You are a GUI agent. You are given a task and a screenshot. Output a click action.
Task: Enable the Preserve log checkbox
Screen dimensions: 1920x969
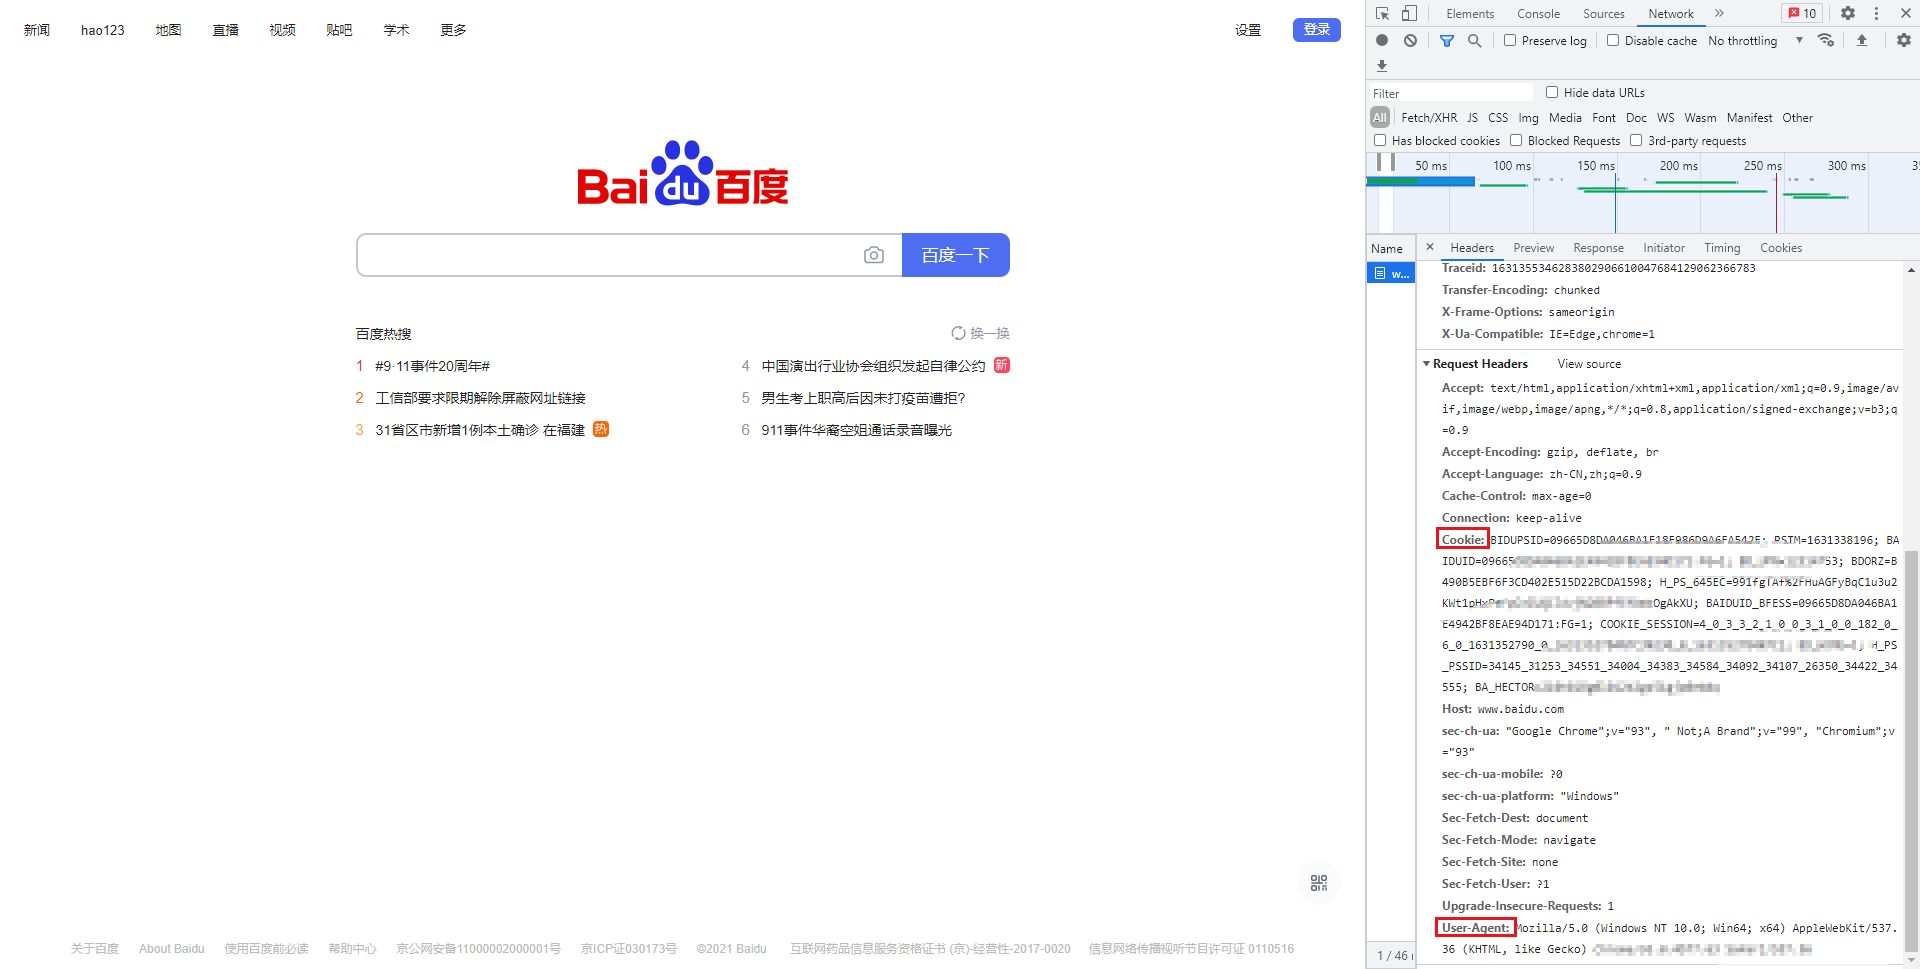pyautogui.click(x=1510, y=40)
